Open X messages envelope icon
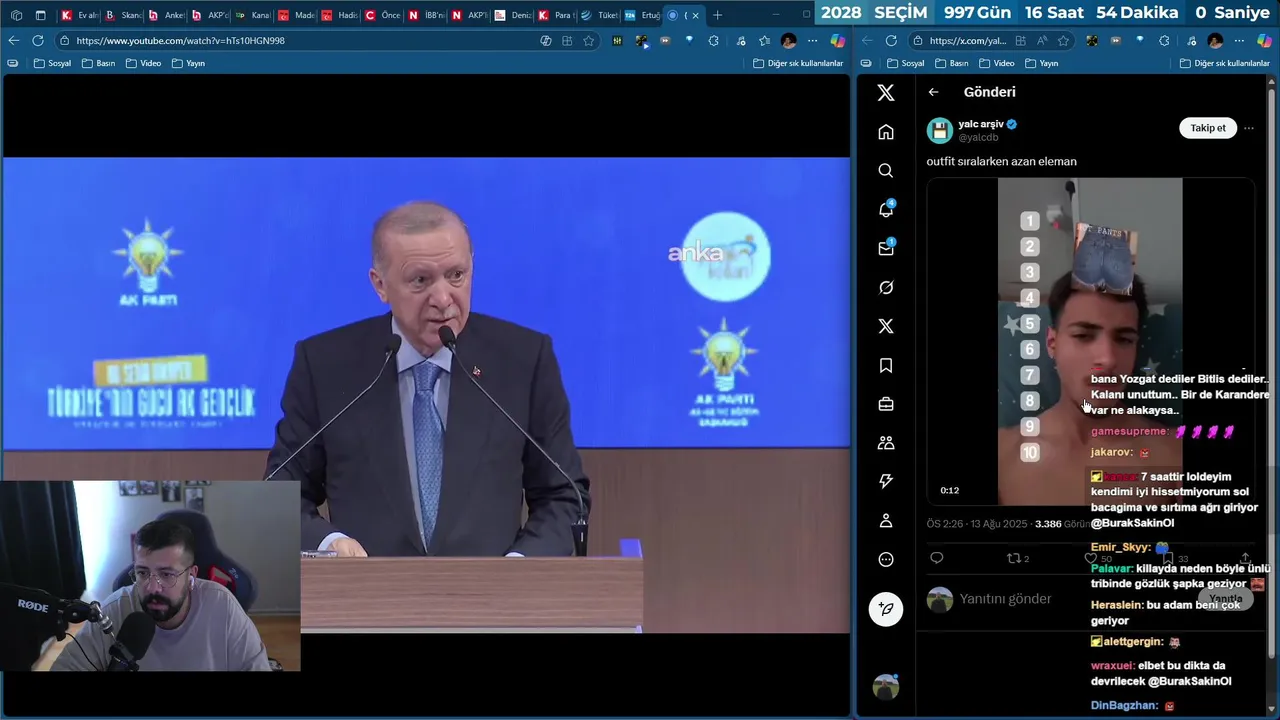 [885, 248]
